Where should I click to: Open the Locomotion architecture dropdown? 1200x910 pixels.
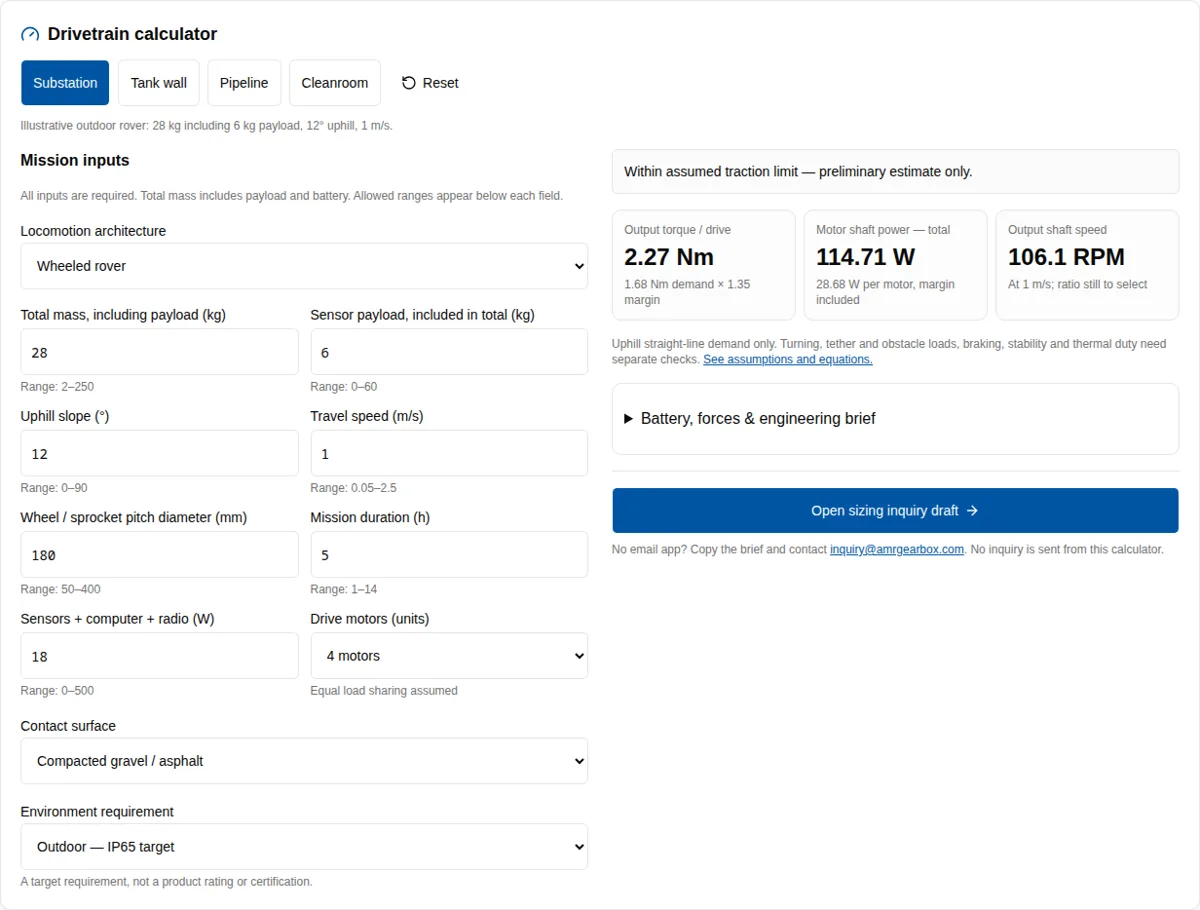click(304, 266)
